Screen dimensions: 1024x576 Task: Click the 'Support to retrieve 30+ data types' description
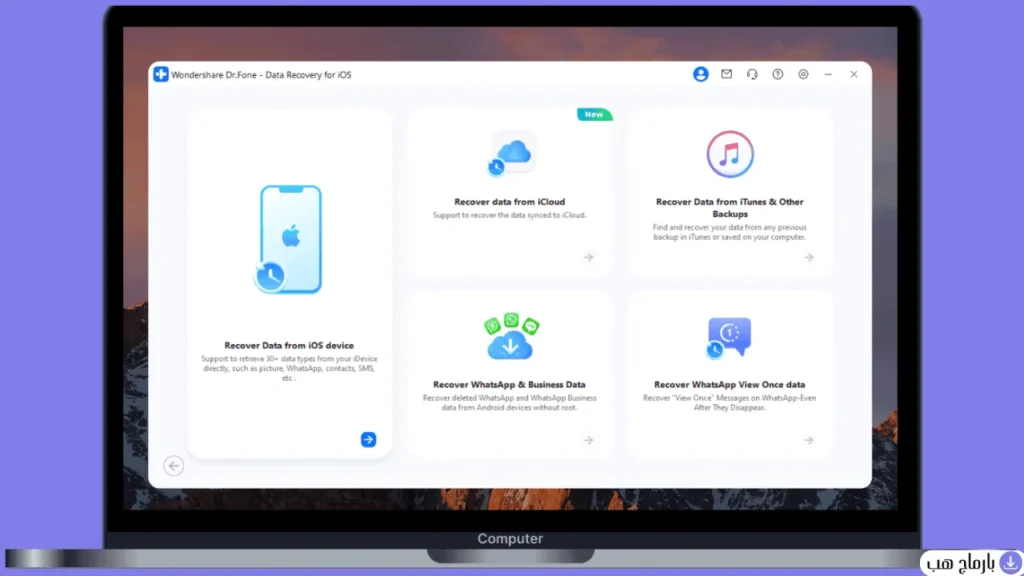click(x=289, y=368)
